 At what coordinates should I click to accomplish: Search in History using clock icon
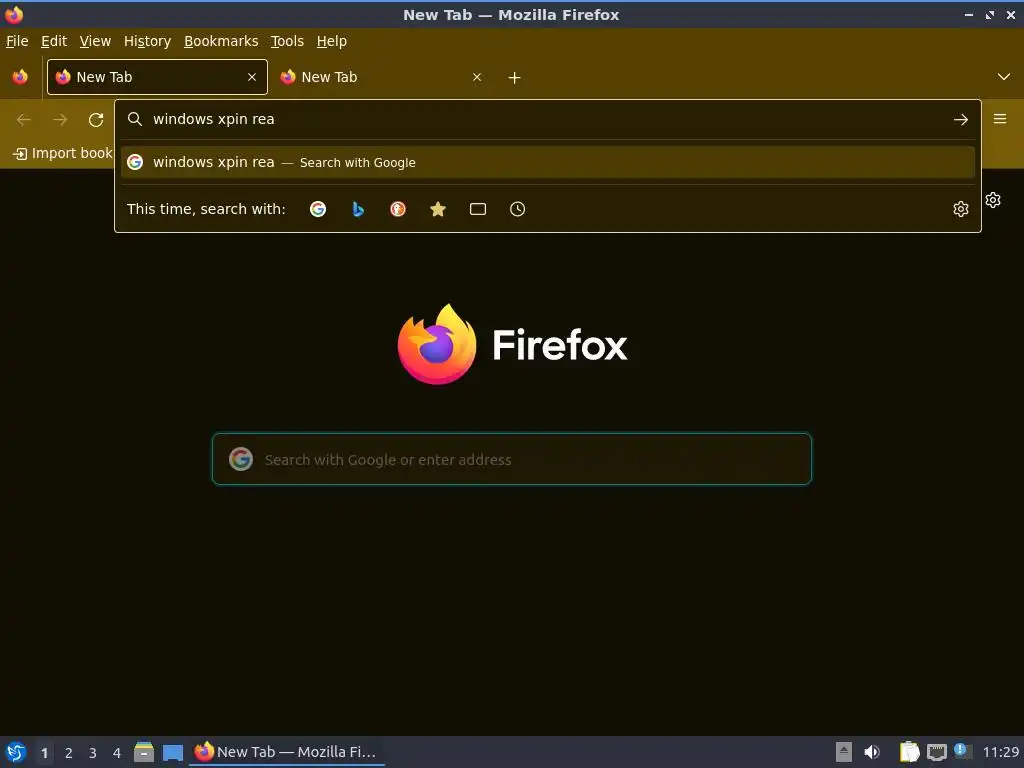pyautogui.click(x=517, y=209)
